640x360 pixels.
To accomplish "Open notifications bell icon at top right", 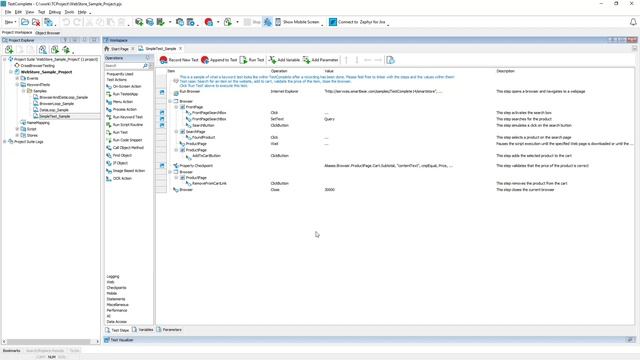I will coord(633,22).
